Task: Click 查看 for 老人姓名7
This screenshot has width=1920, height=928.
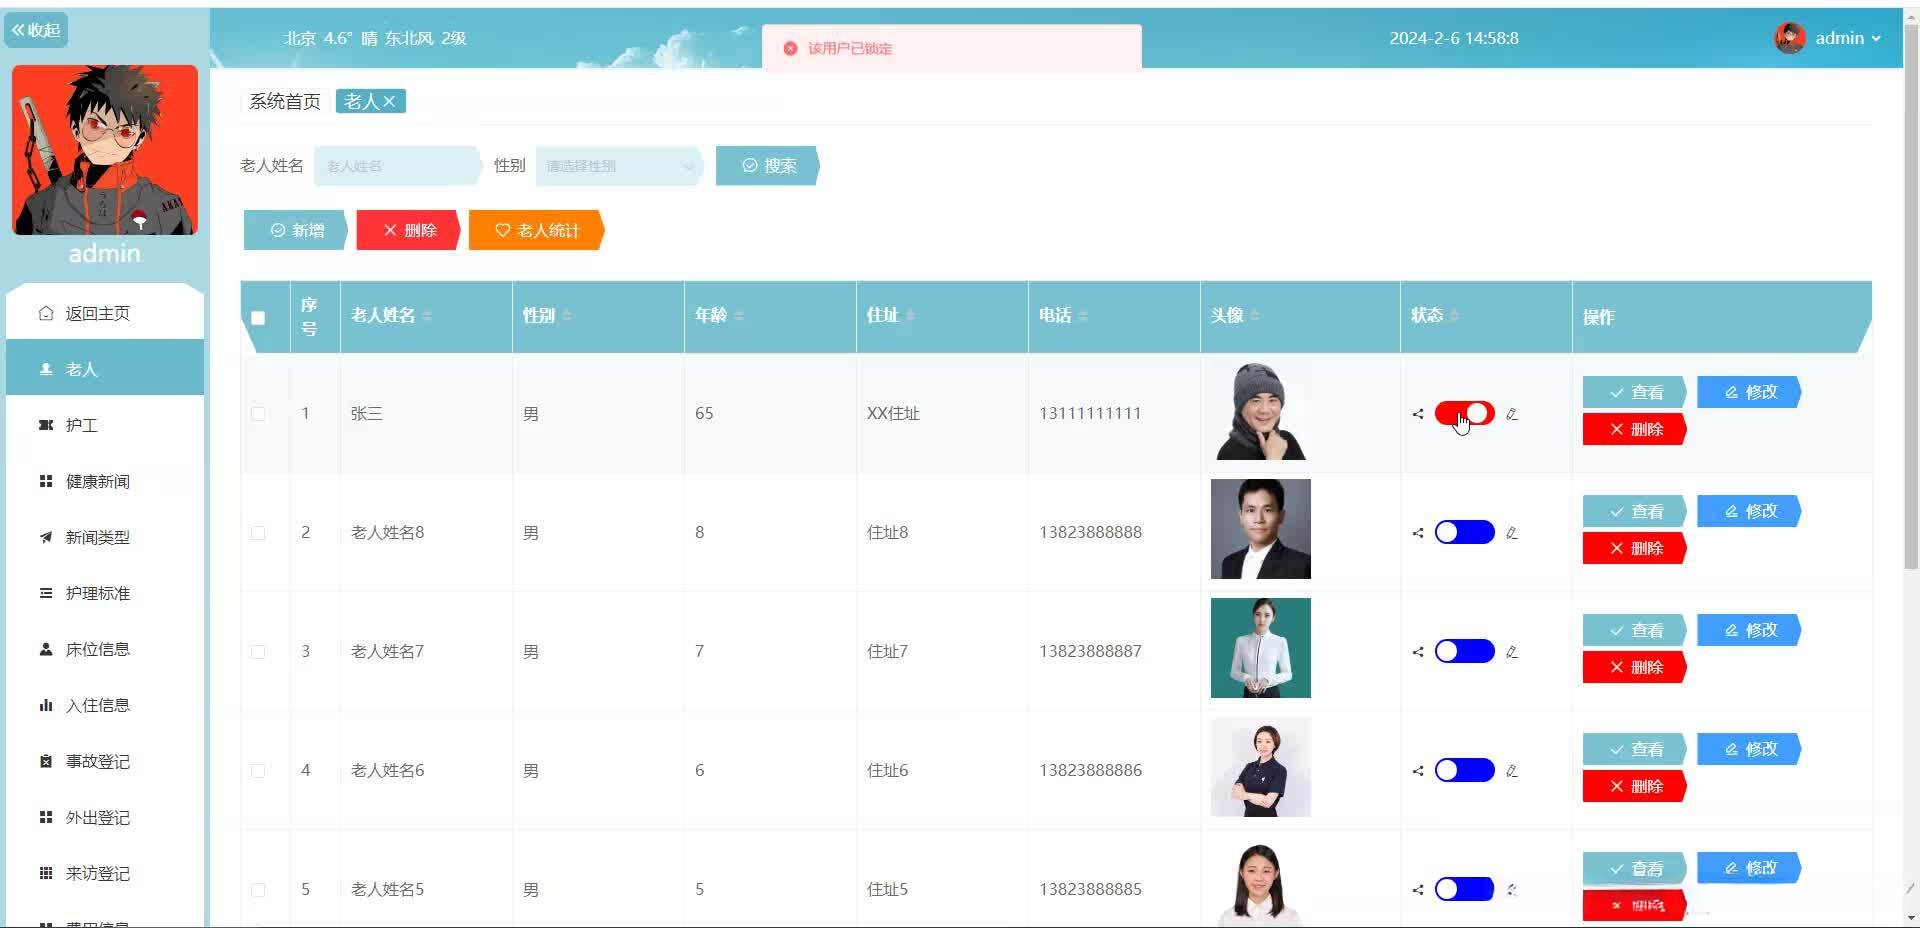Action: [x=1635, y=630]
